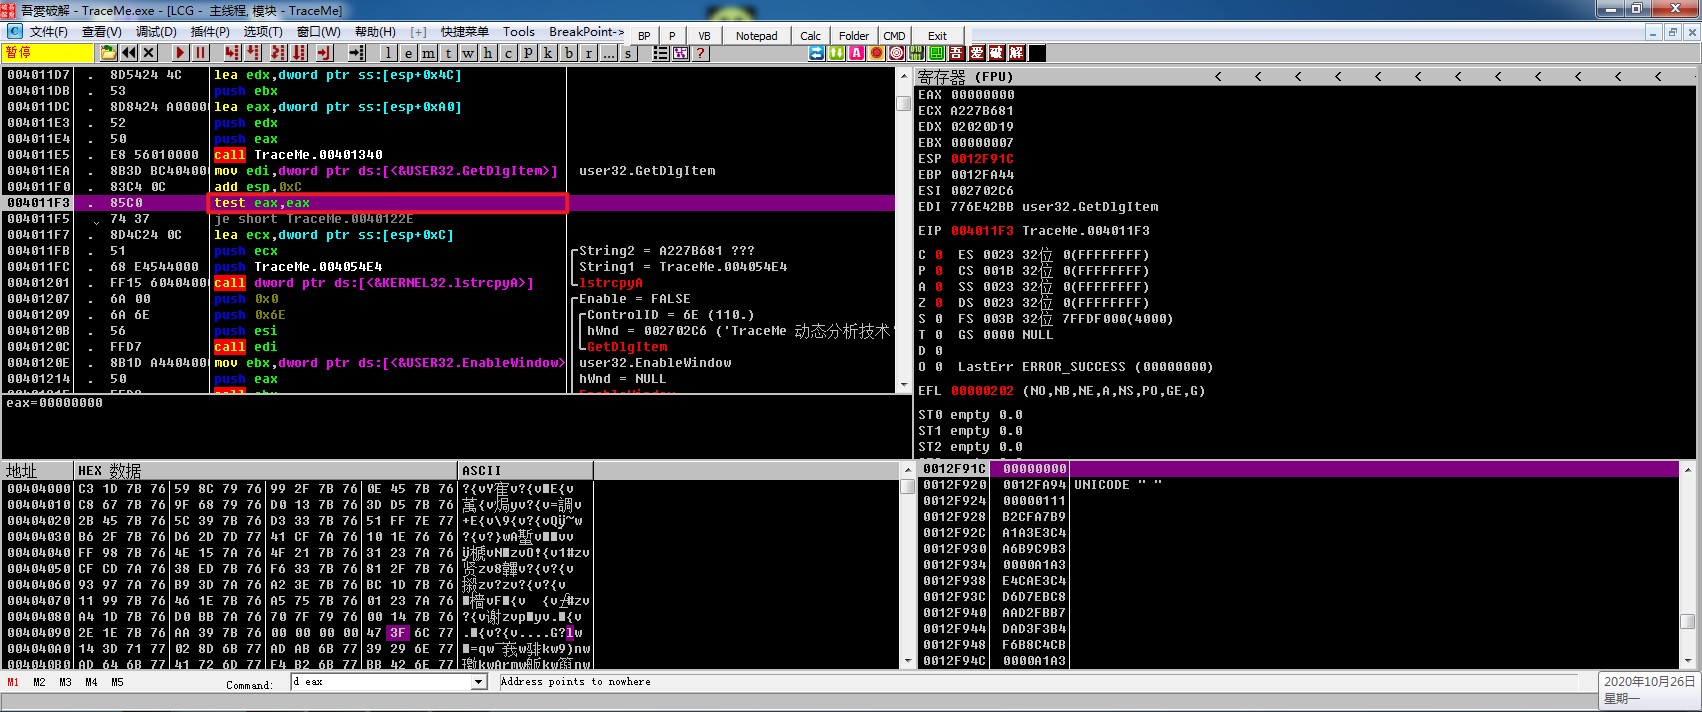
Task: Open the call stack 'k' window icon
Action: (x=548, y=53)
